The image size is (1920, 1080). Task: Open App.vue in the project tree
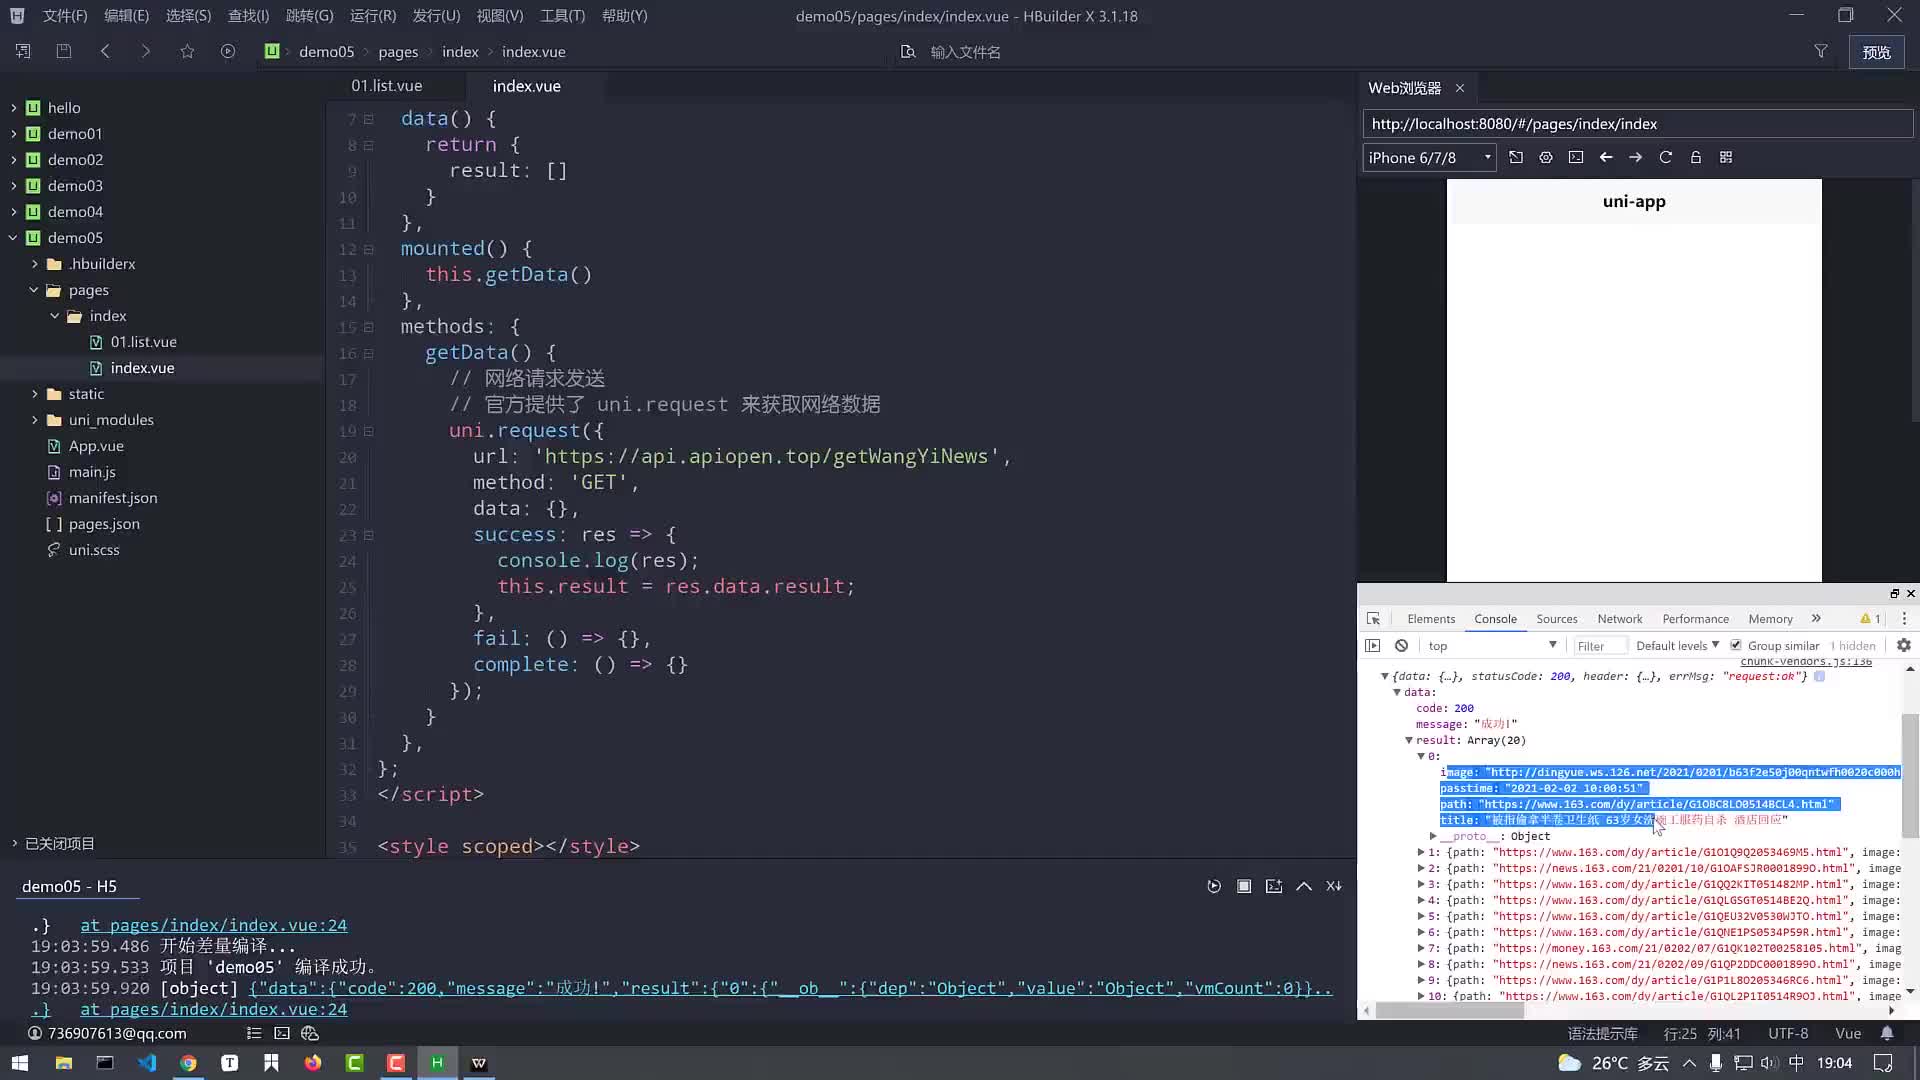point(96,446)
